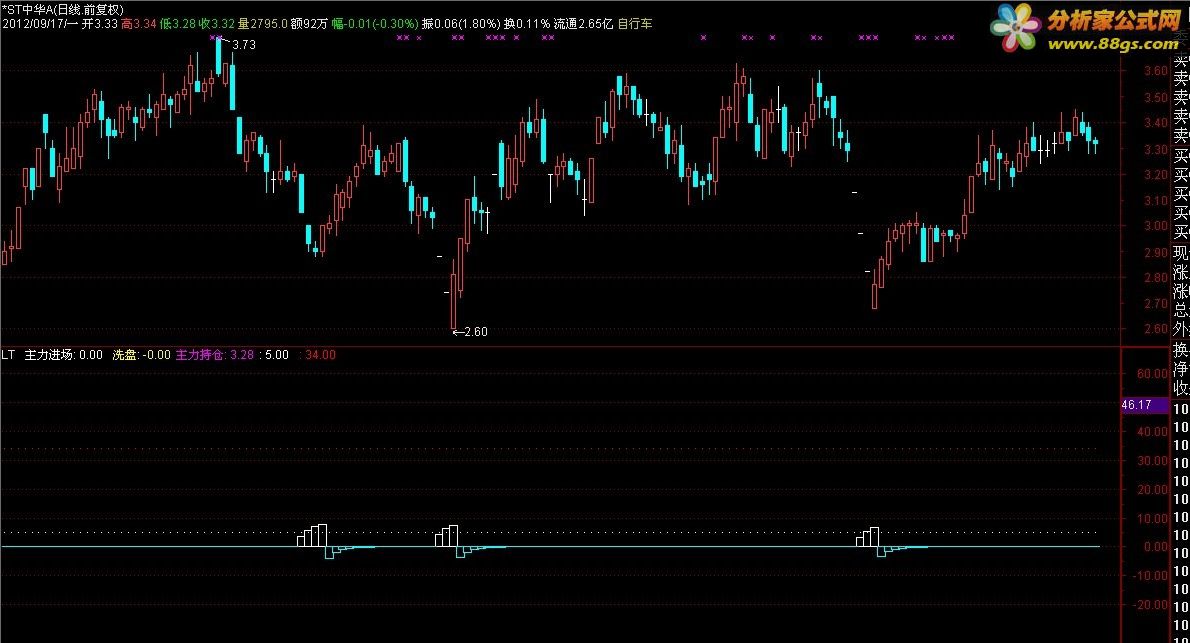Click the 3.20 label on price axis
This screenshot has height=643, width=1190.
point(1156,175)
